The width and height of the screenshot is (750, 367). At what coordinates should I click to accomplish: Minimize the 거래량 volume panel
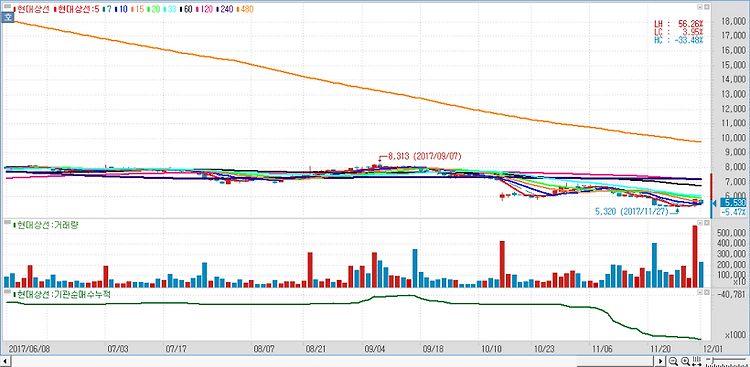[x=700, y=223]
